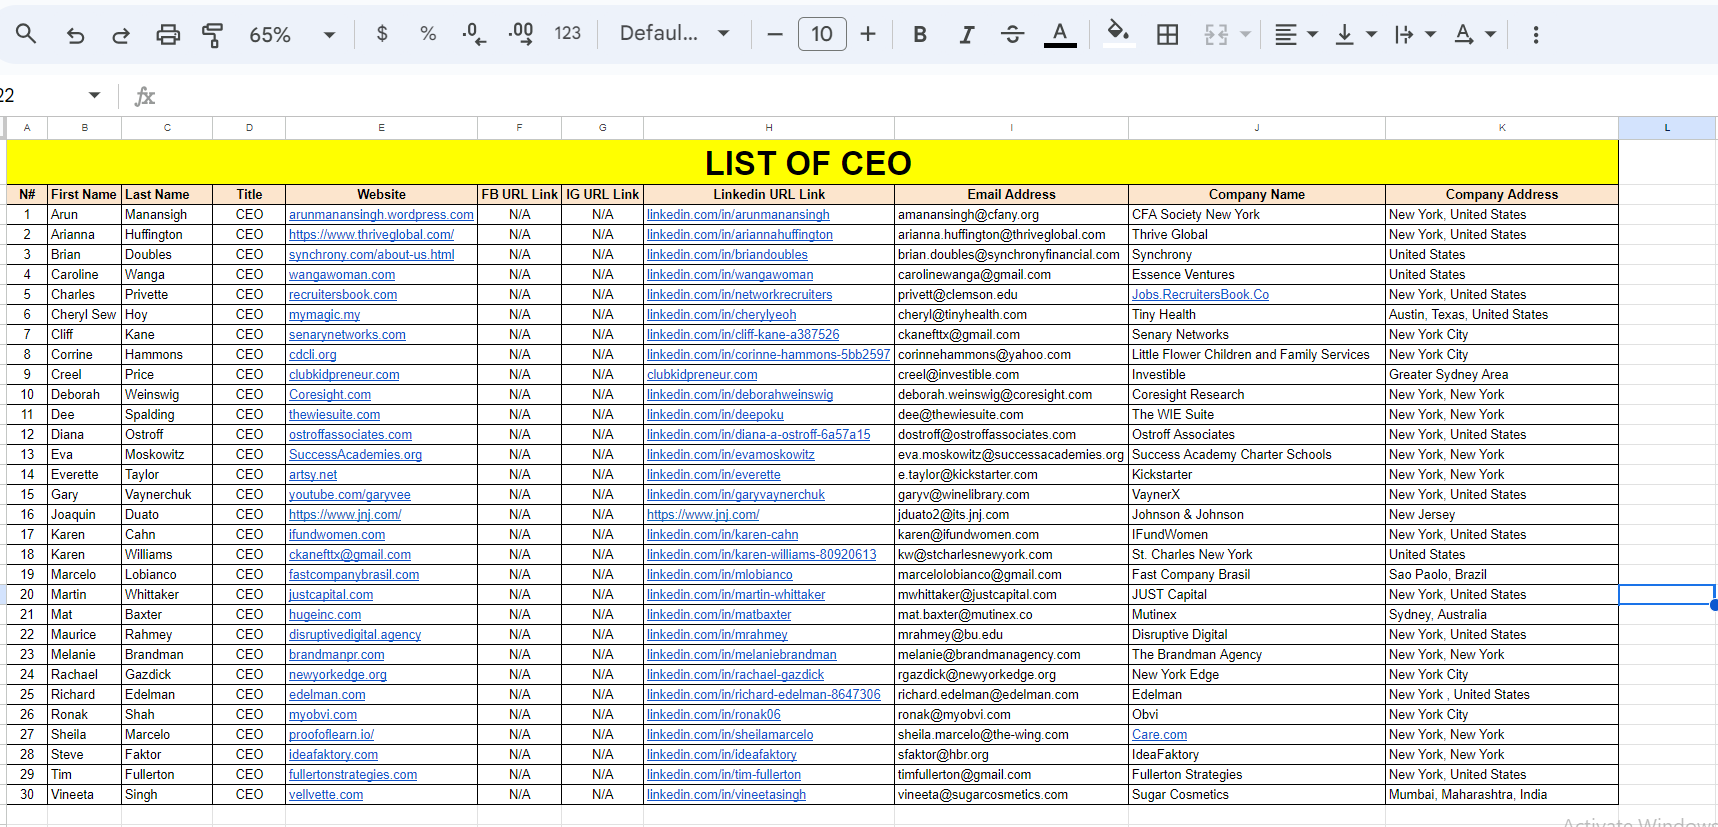This screenshot has height=827, width=1718.
Task: Expand the merge cells dropdown arrow
Action: (1246, 34)
